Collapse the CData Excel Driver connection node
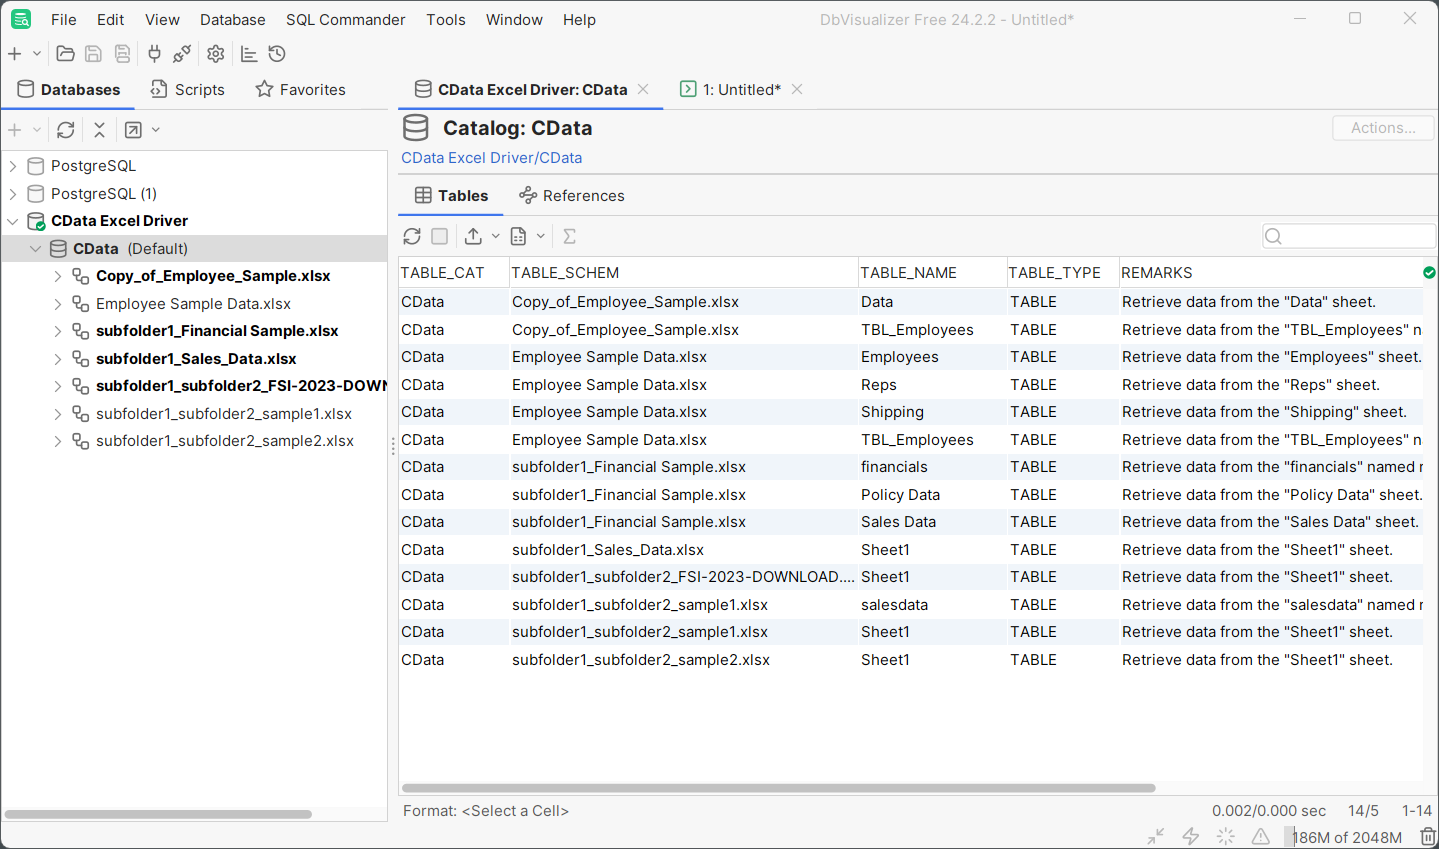This screenshot has width=1439, height=849. click(13, 221)
